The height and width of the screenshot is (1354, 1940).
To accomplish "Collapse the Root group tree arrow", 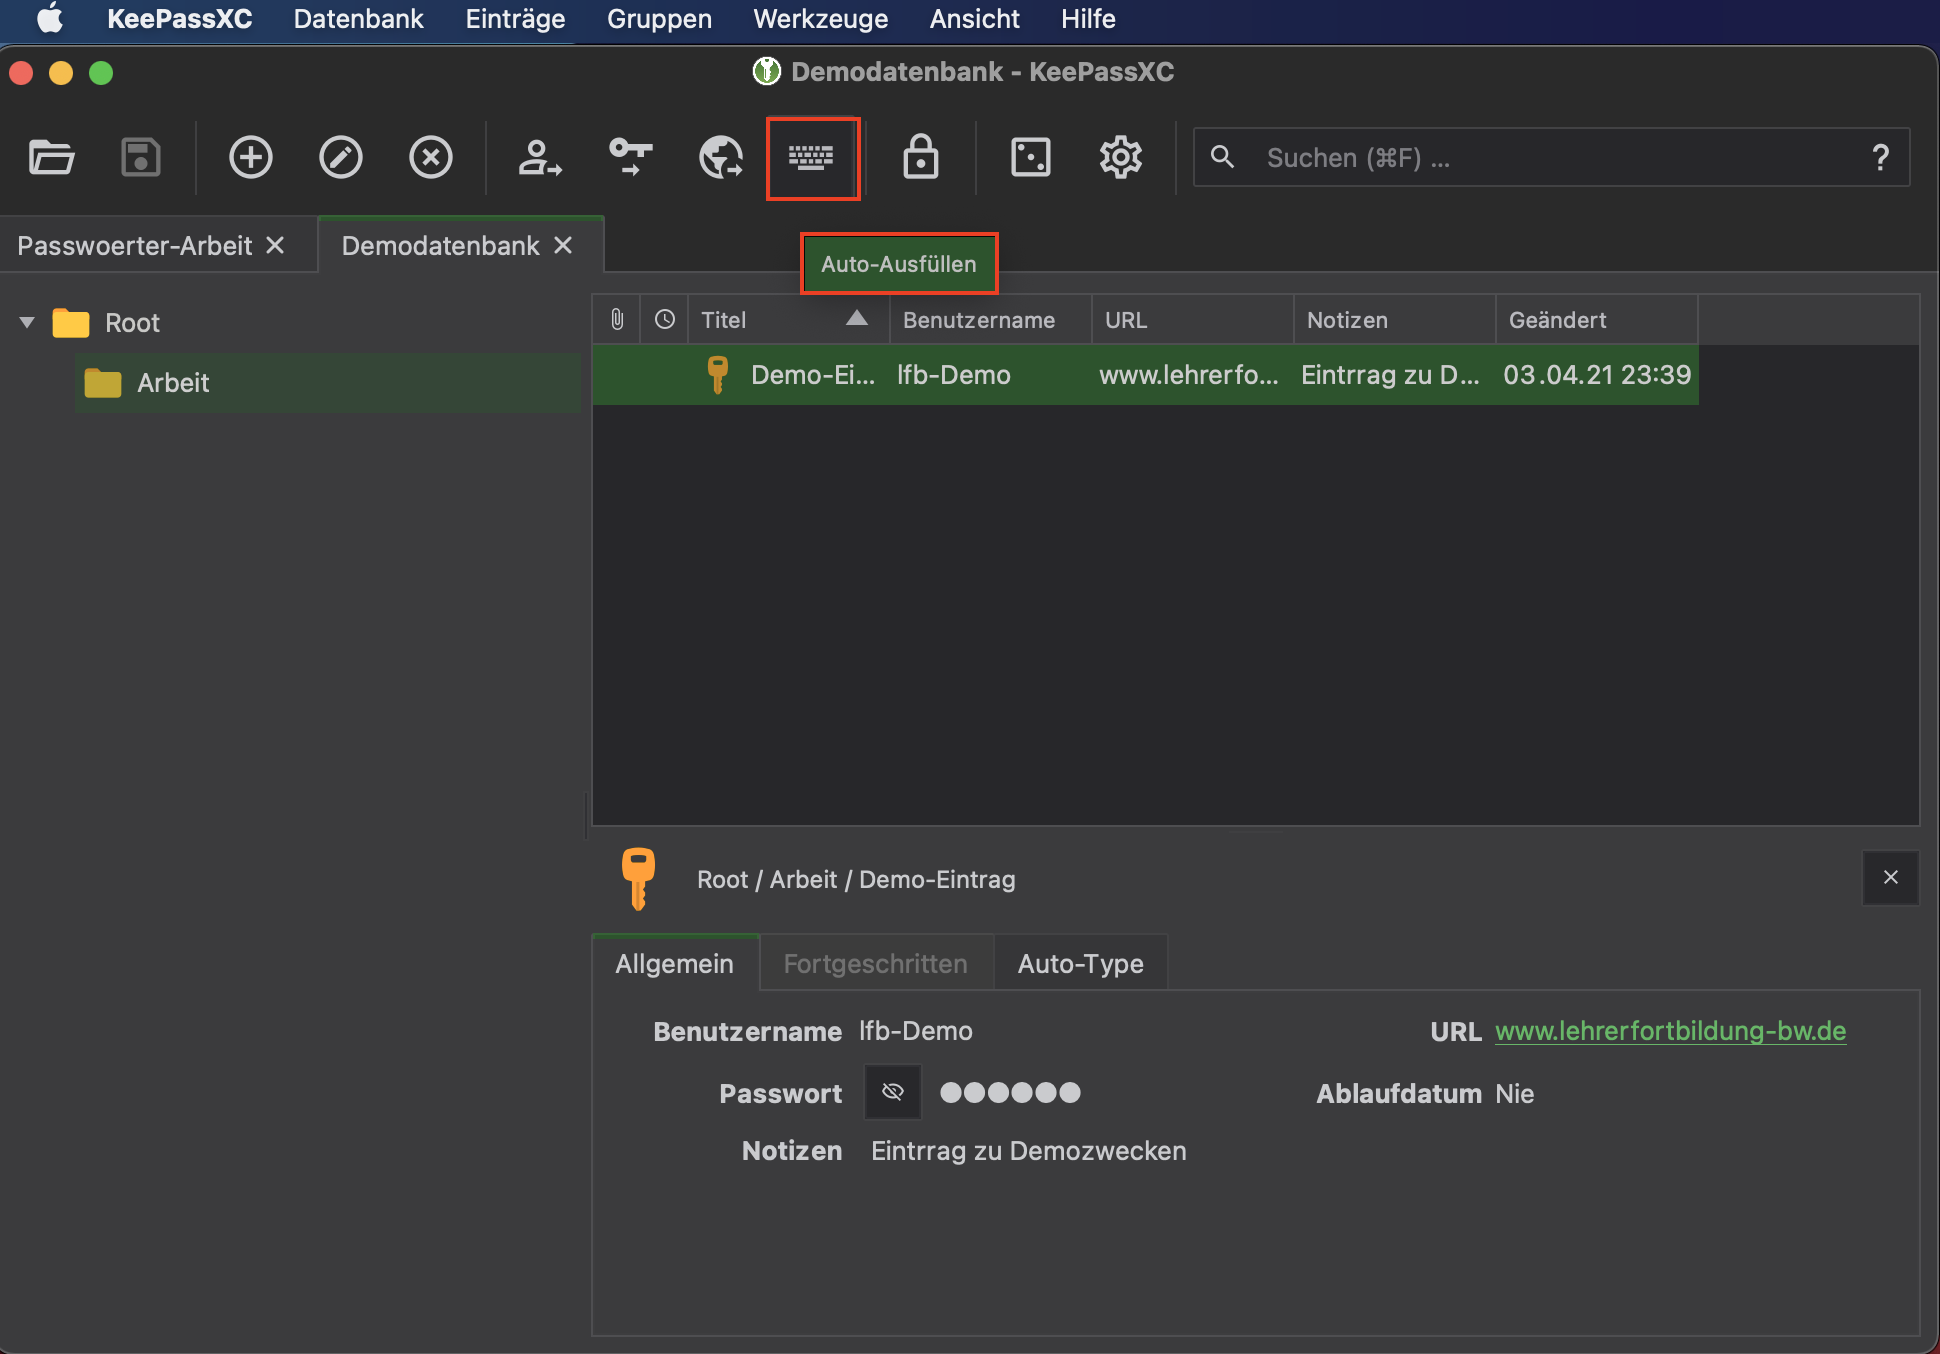I will coord(27,322).
